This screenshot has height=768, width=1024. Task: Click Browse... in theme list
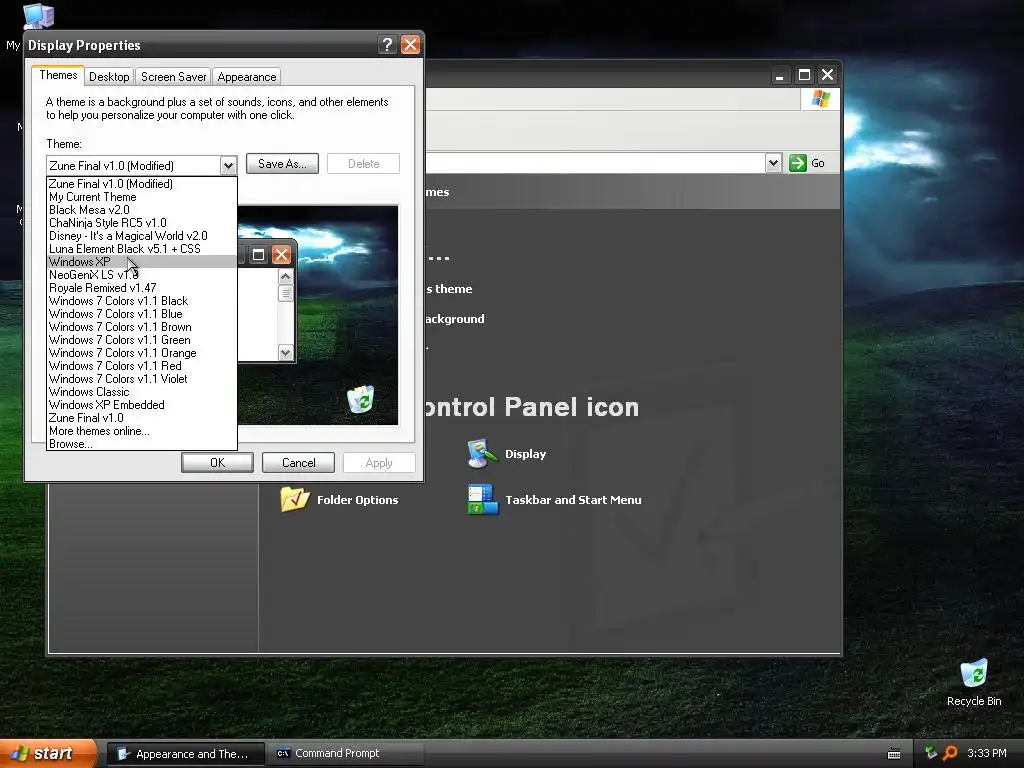tap(142, 444)
